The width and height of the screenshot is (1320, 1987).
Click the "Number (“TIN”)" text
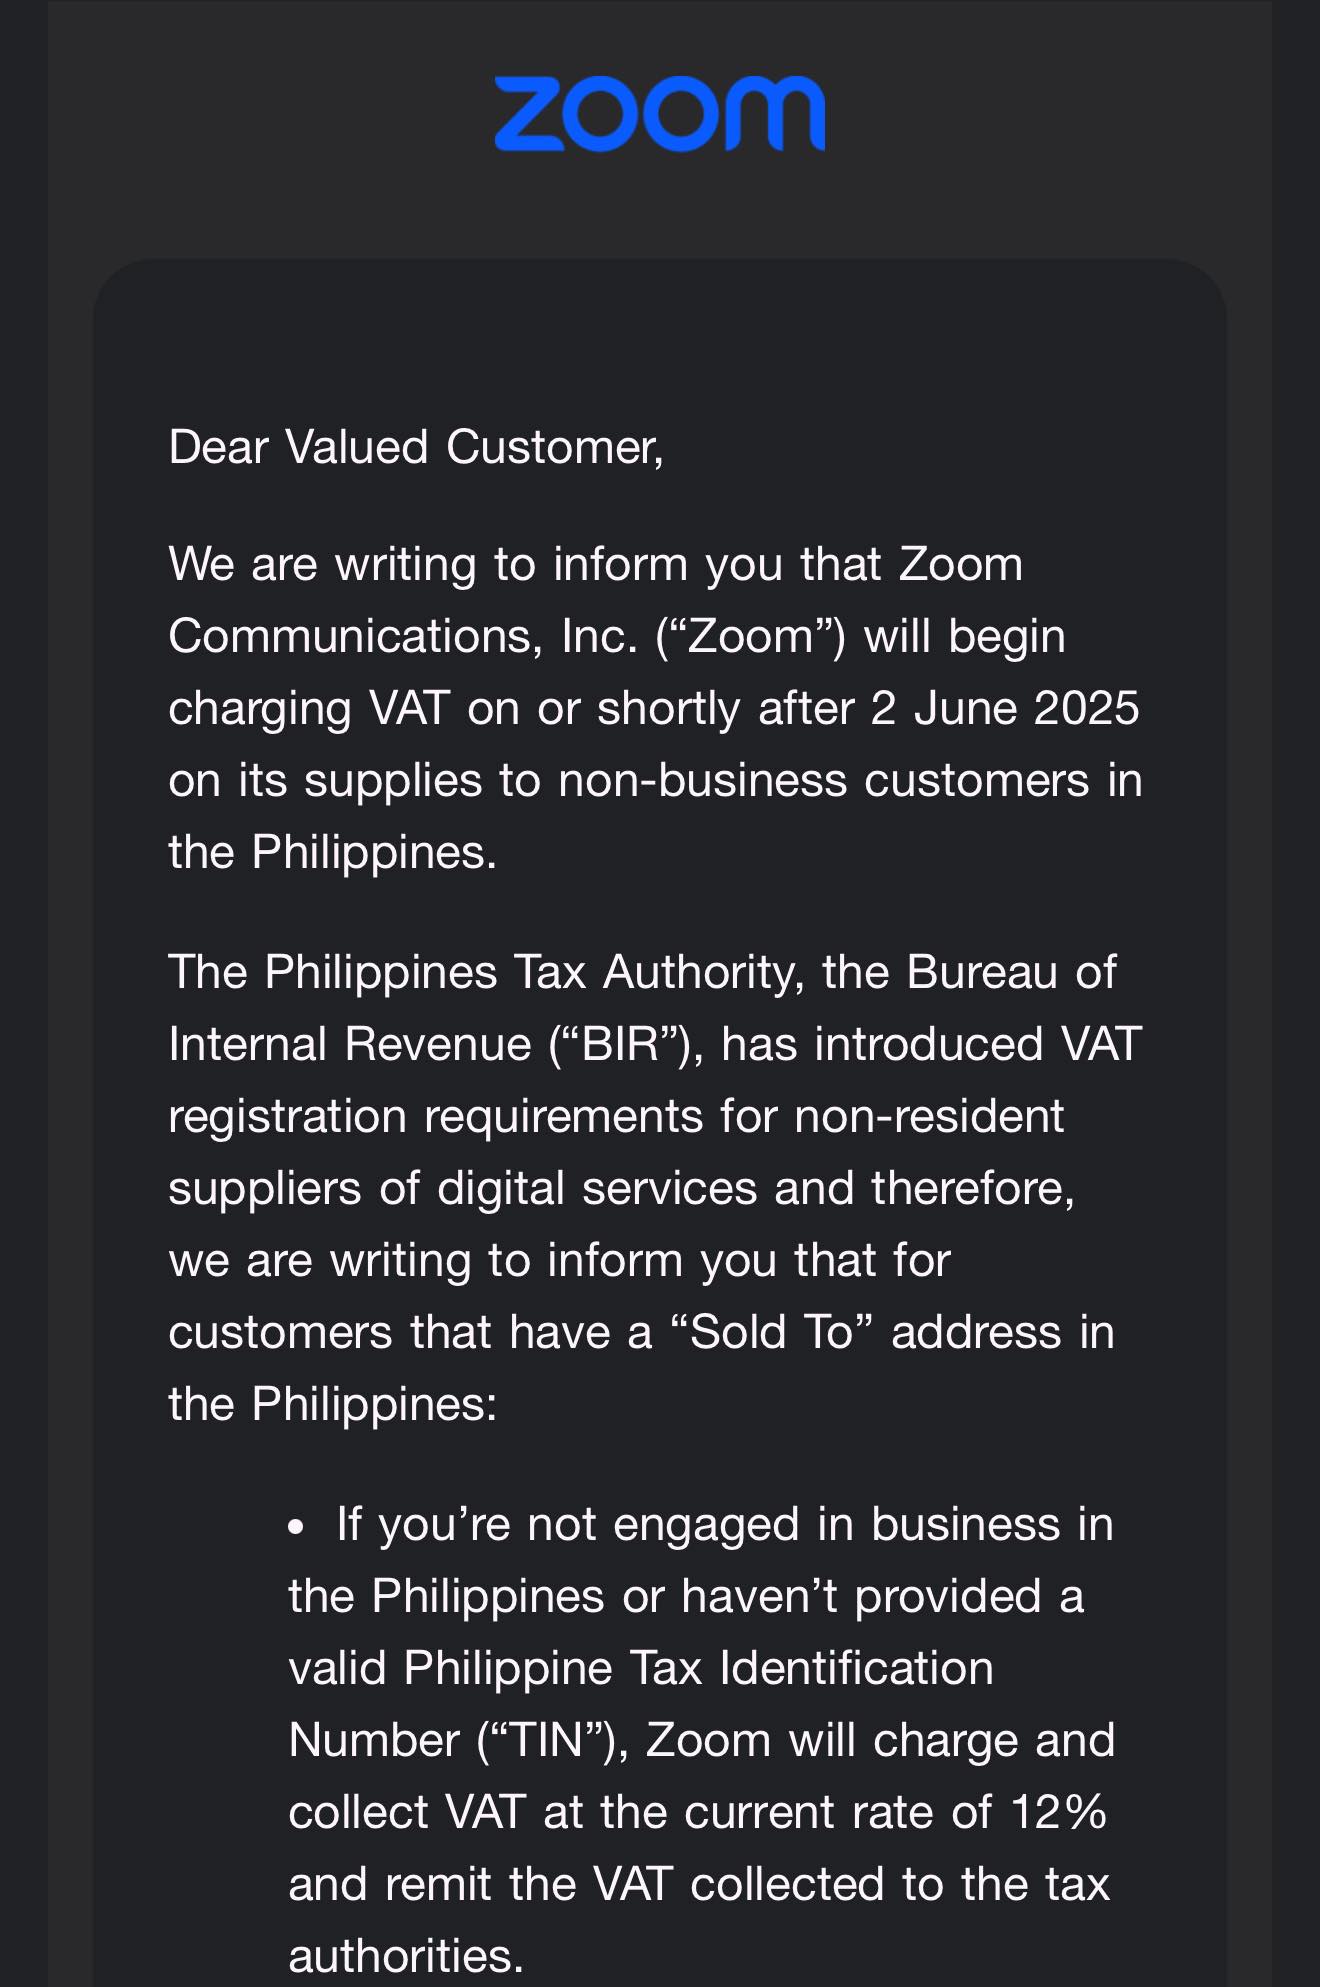458,1741
